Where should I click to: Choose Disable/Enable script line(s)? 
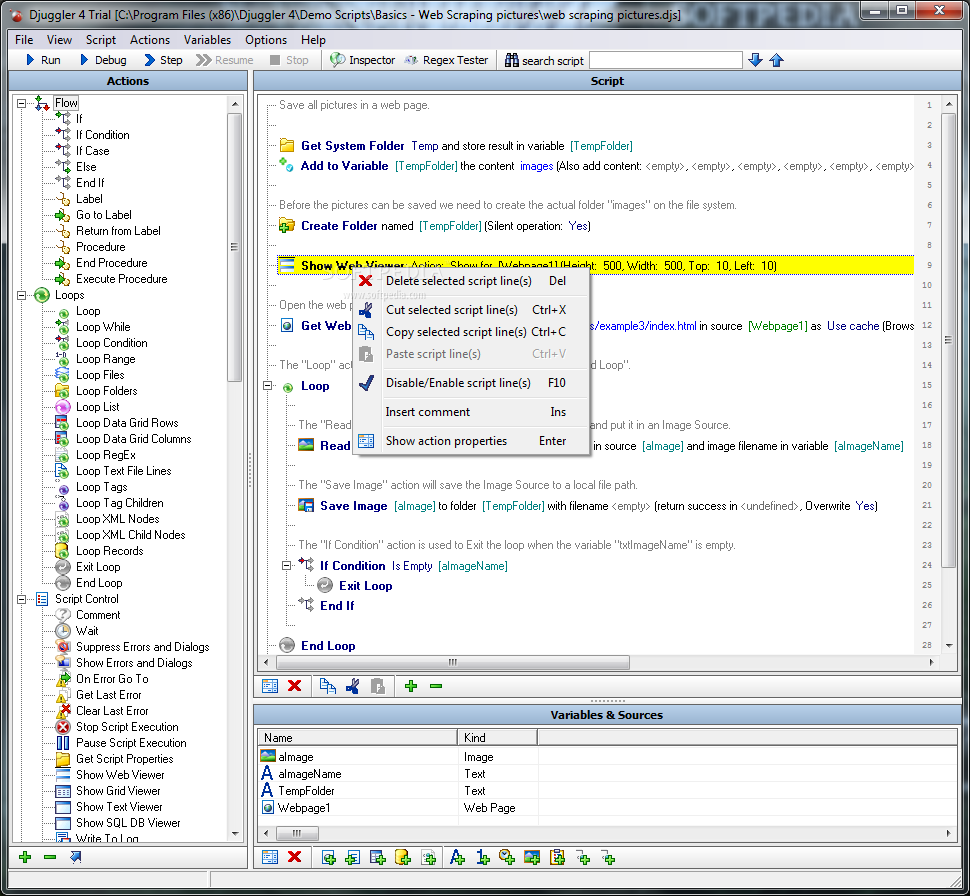pos(471,383)
